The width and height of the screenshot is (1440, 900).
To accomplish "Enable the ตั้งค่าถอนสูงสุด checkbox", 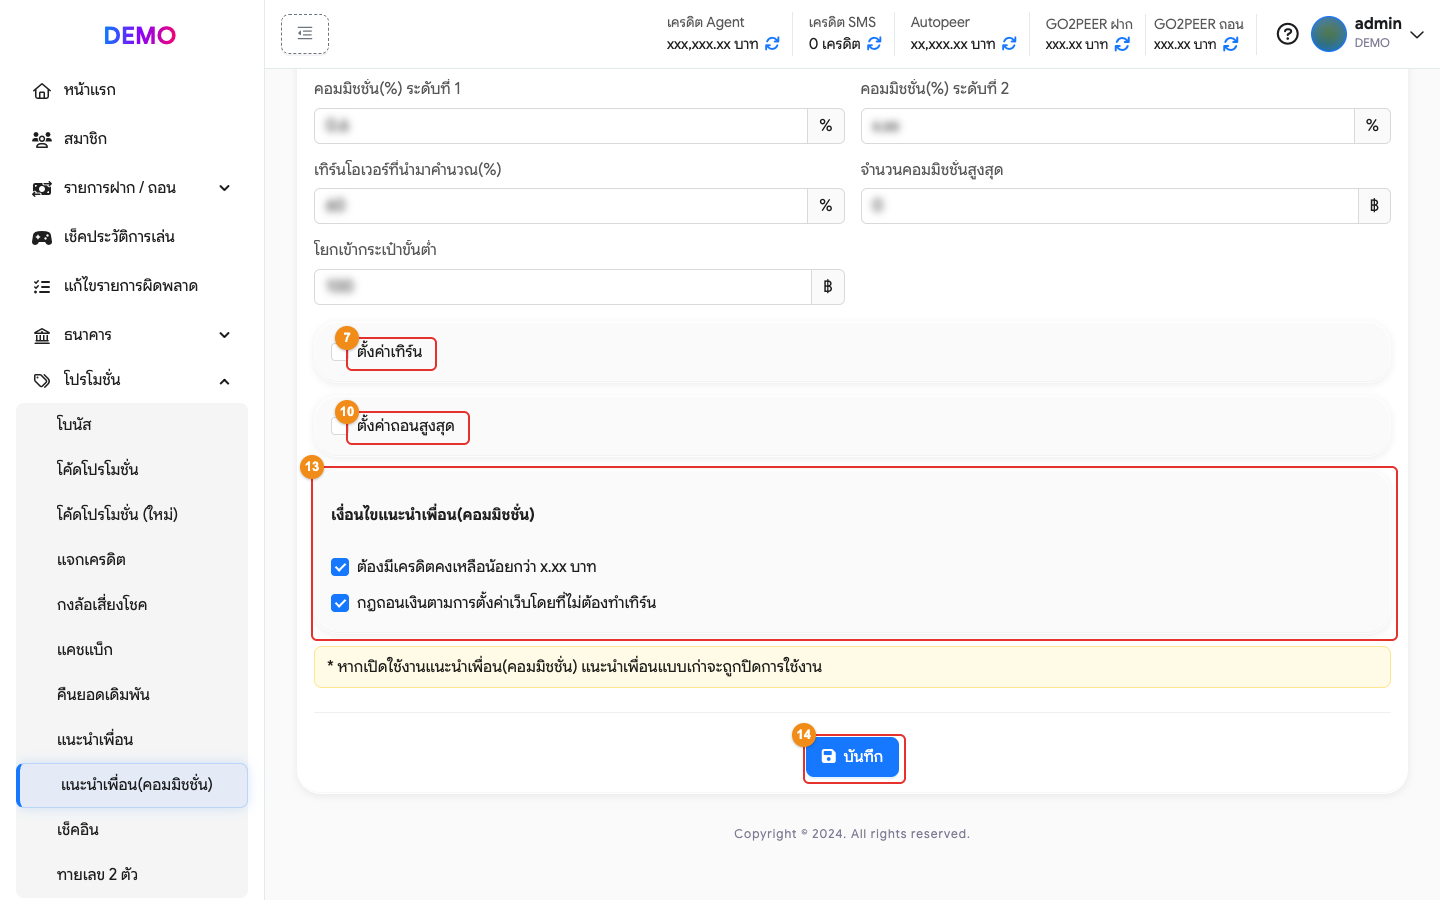I will point(339,426).
